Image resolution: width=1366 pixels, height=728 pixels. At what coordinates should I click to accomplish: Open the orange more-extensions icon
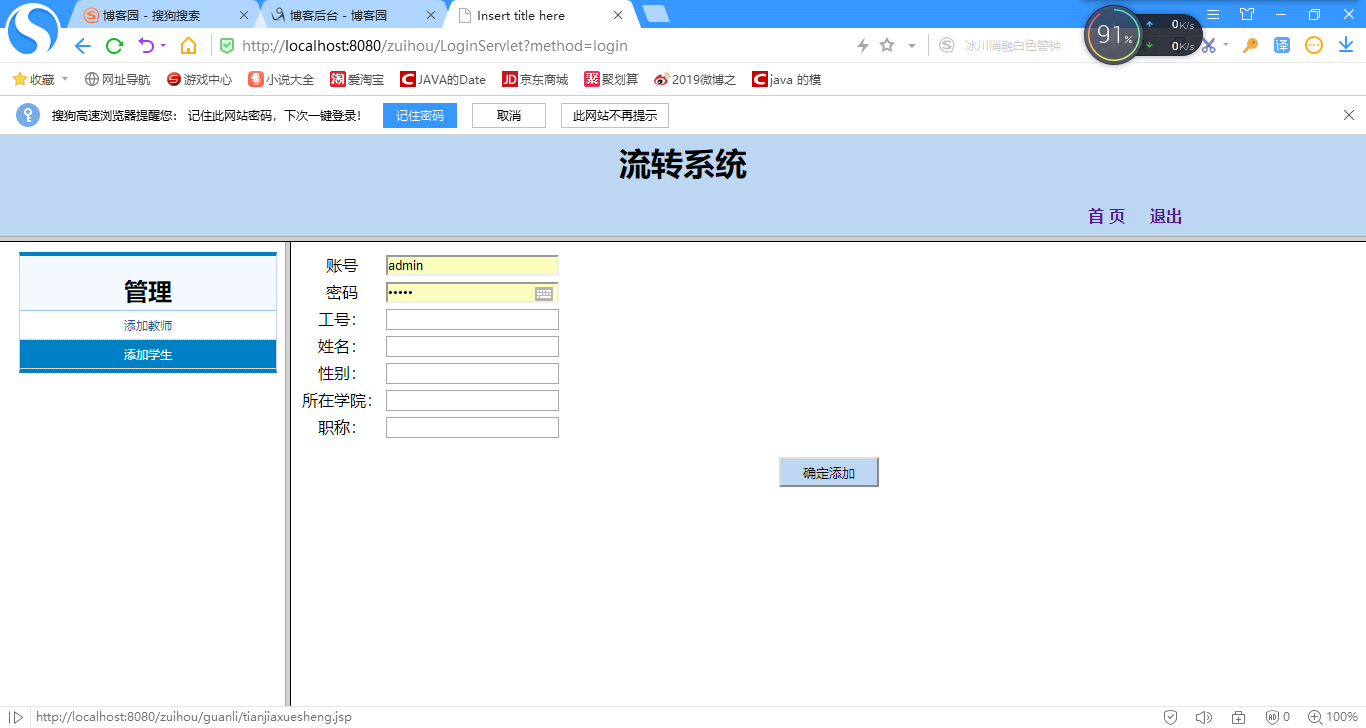[x=1314, y=46]
